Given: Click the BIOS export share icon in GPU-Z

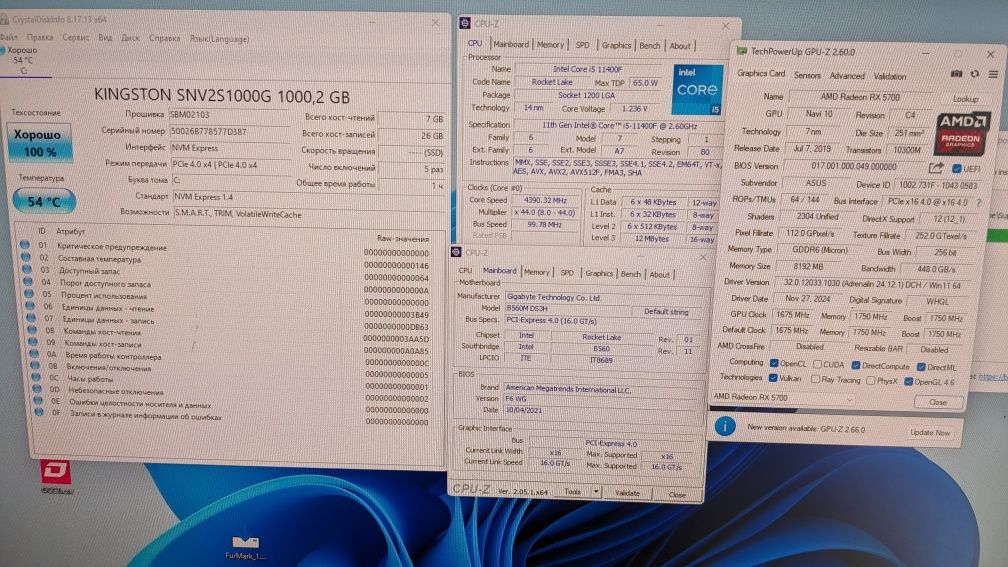Looking at the screenshot, I should 936,167.
